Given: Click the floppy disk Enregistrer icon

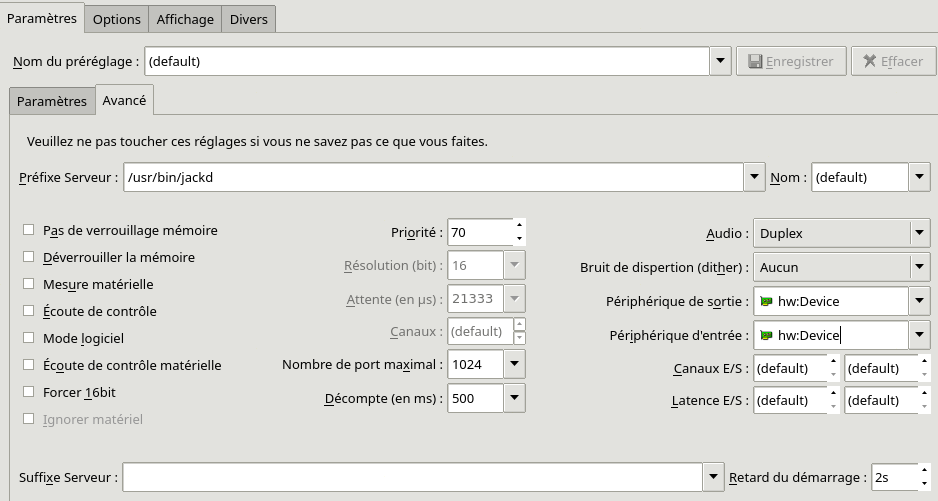Looking at the screenshot, I should coord(755,61).
